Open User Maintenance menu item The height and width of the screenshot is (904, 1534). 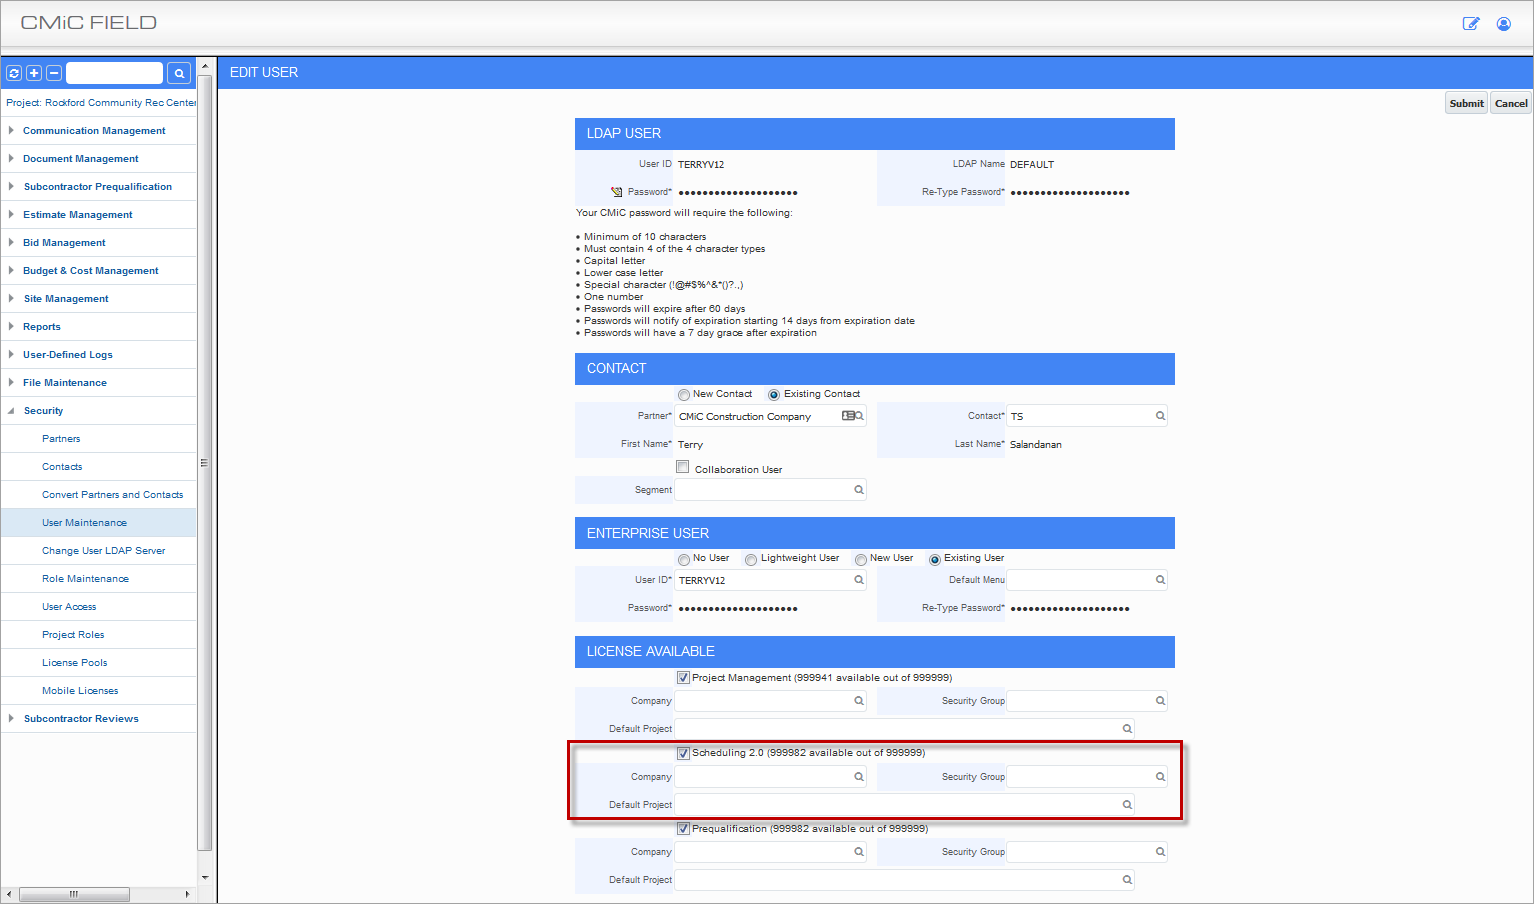click(84, 523)
